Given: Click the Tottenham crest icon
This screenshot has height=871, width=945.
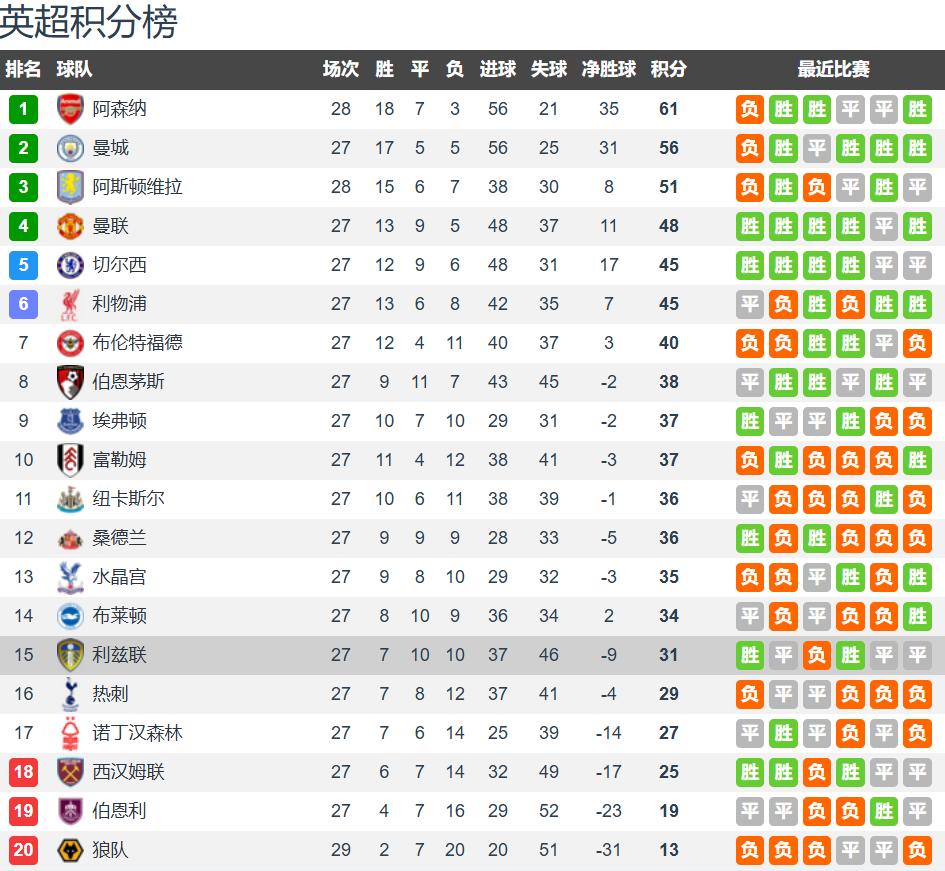Looking at the screenshot, I should point(70,694).
